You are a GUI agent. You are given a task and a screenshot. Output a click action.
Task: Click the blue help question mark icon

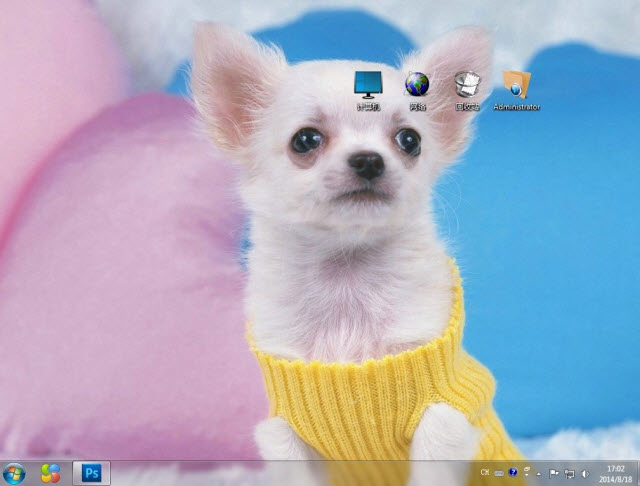pos(513,473)
